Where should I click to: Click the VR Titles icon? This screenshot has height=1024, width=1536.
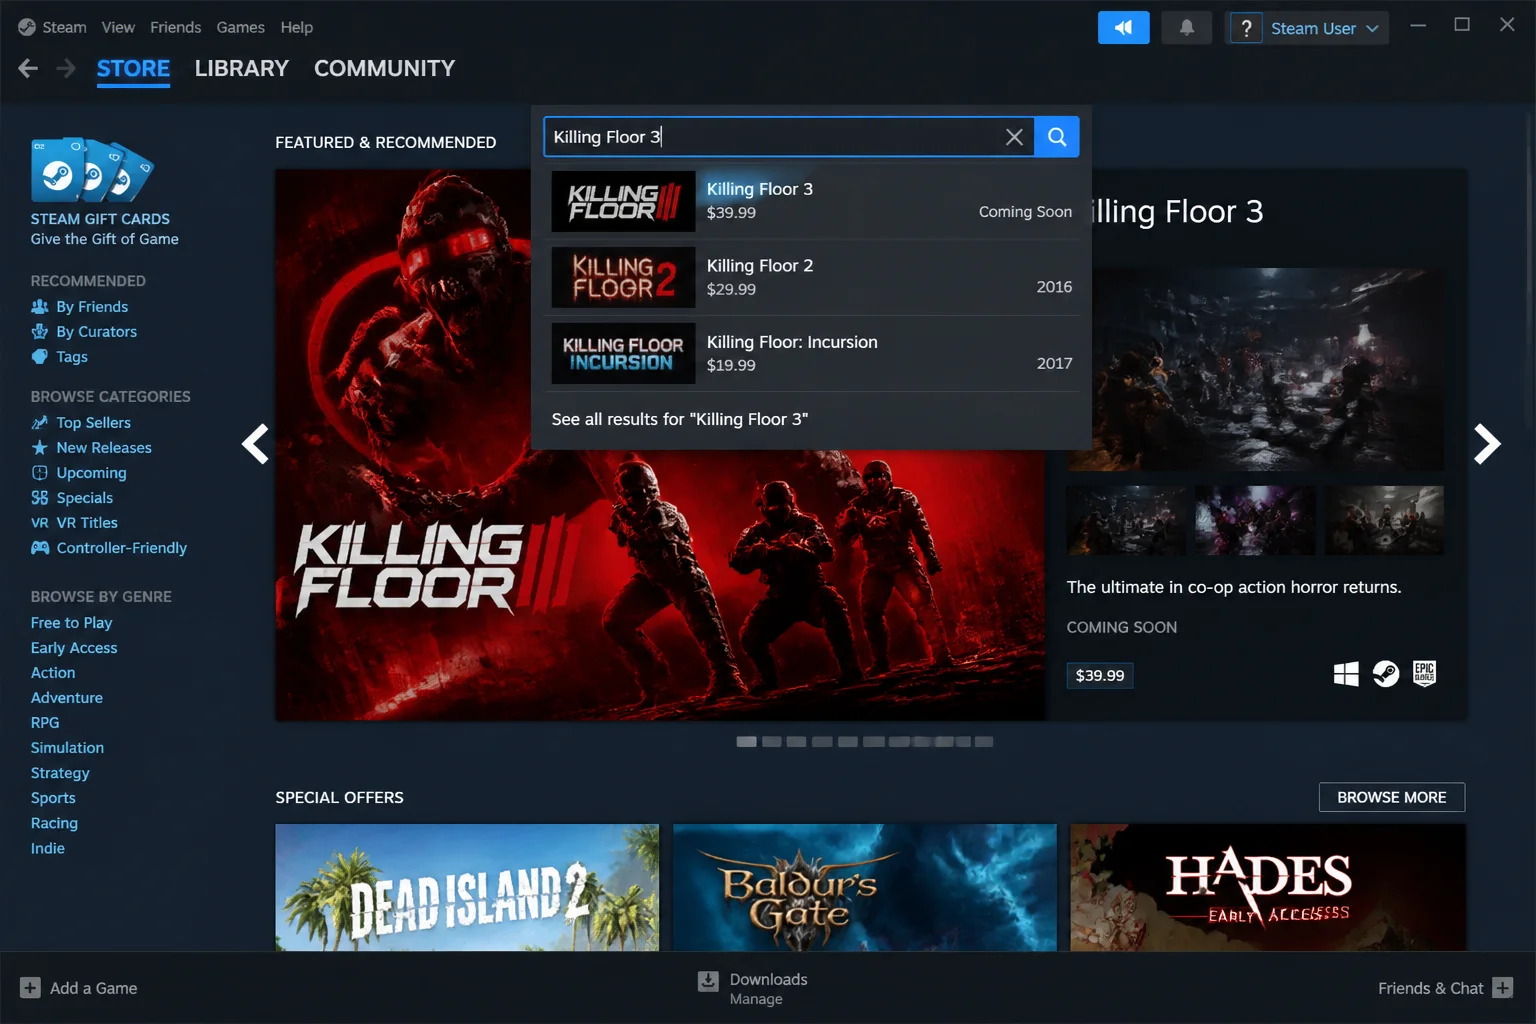[40, 523]
